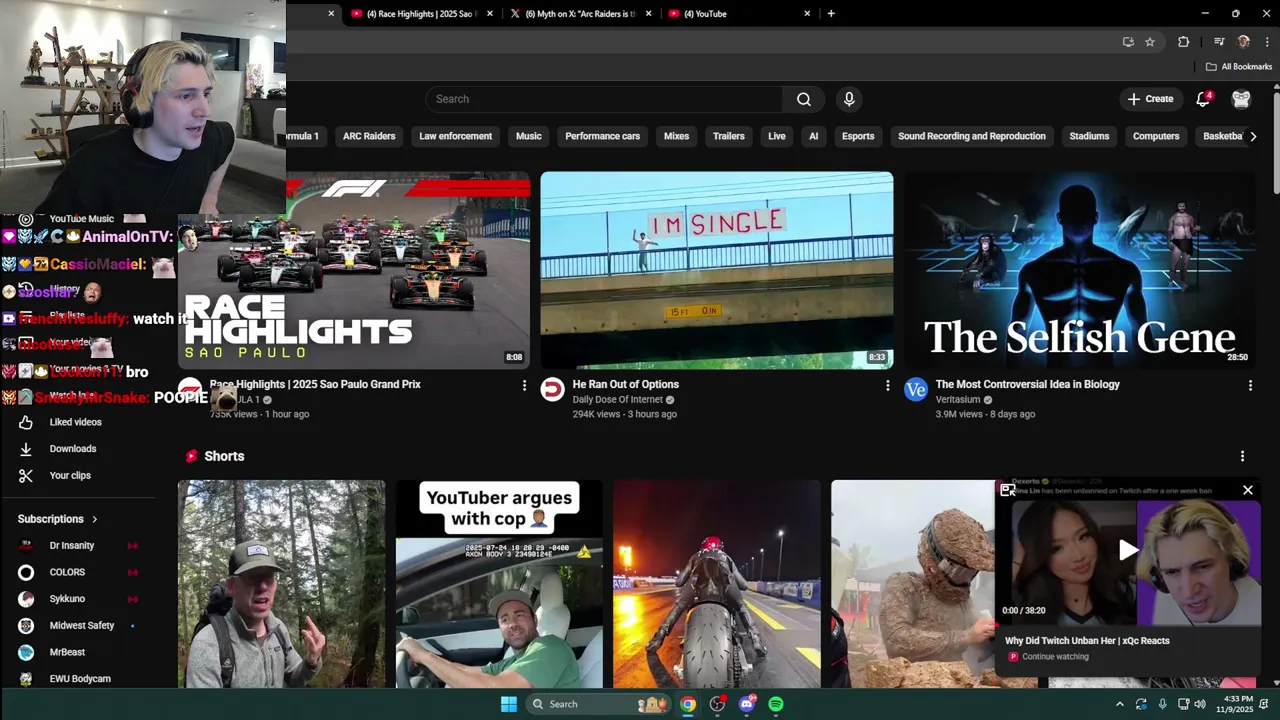Open the MrBeast subscription
The image size is (1280, 720).
coord(67,652)
